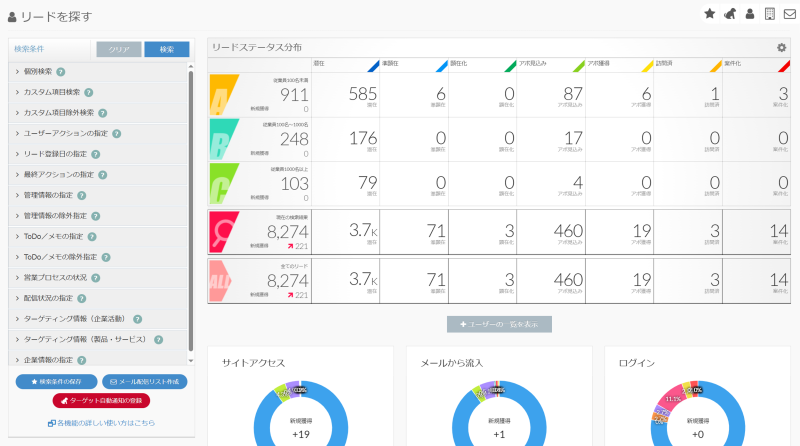Click the アポ見込み column header
This screenshot has width=800, height=446.
point(551,64)
